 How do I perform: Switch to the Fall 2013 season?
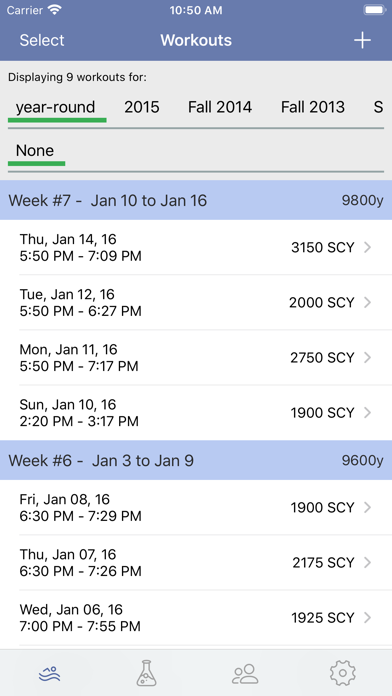(x=313, y=107)
